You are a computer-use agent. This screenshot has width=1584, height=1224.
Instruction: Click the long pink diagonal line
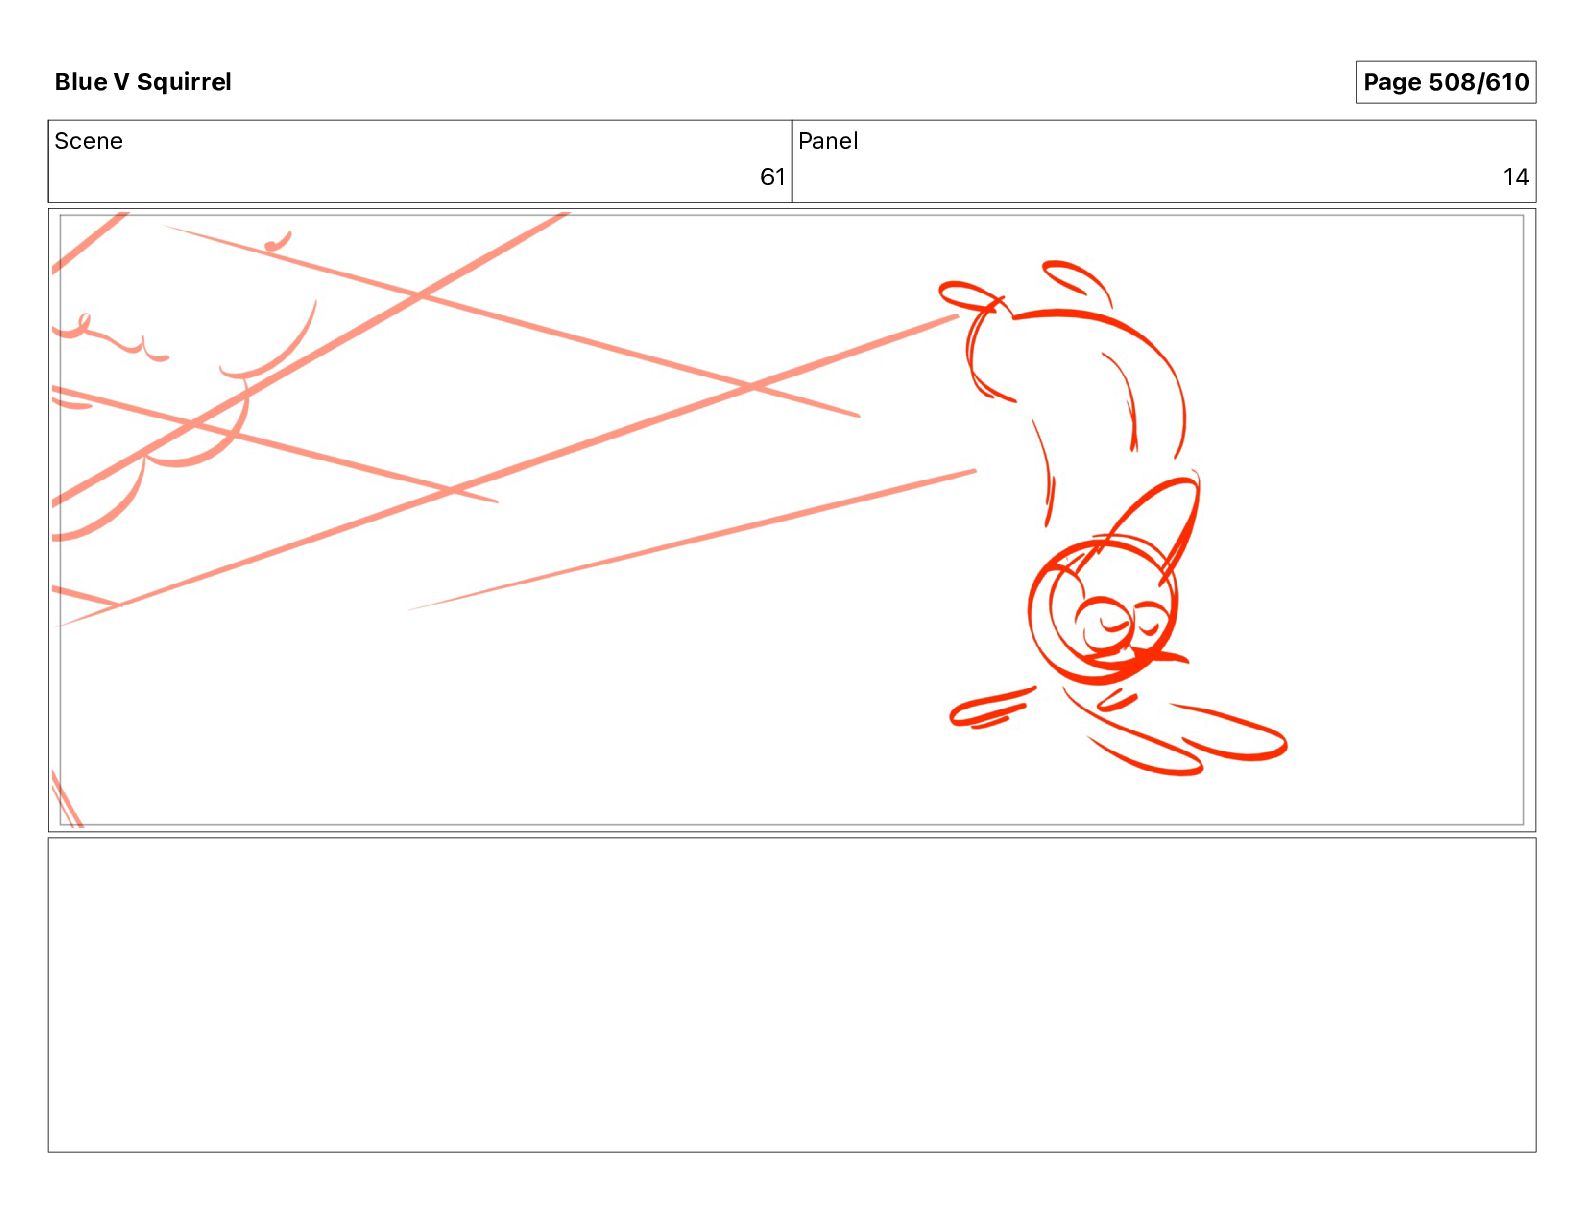pos(510,470)
